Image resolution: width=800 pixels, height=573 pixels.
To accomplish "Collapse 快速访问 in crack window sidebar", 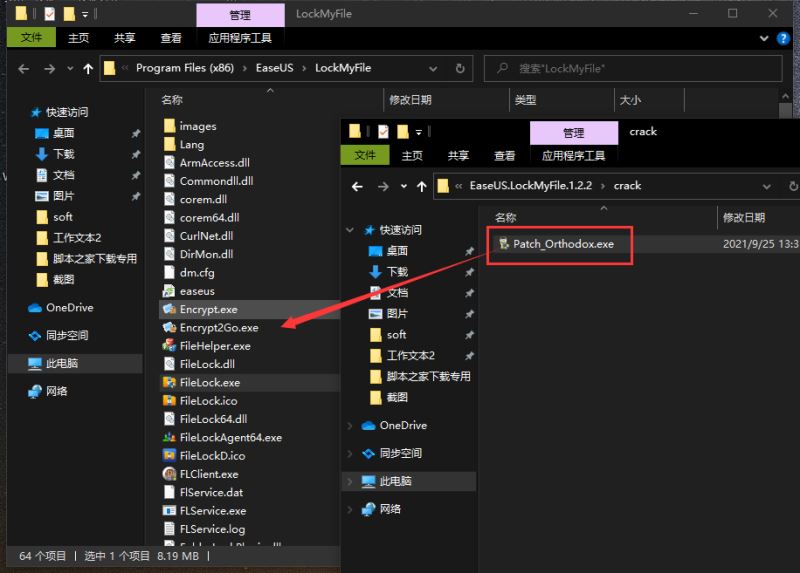I will (349, 230).
